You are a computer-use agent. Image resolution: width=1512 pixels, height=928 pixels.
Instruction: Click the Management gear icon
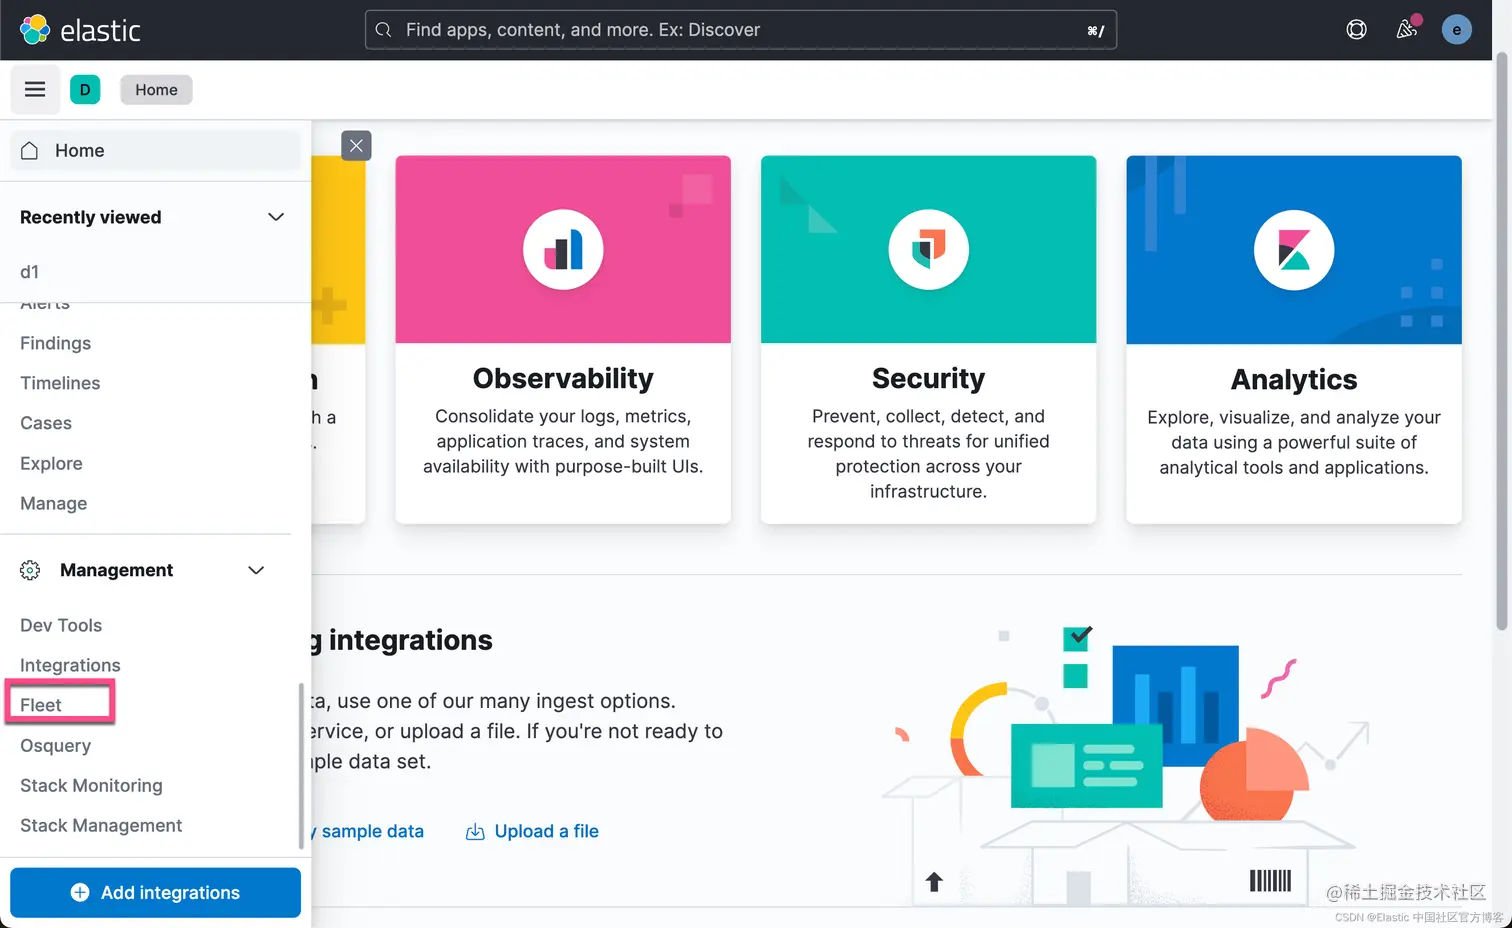pos(30,570)
